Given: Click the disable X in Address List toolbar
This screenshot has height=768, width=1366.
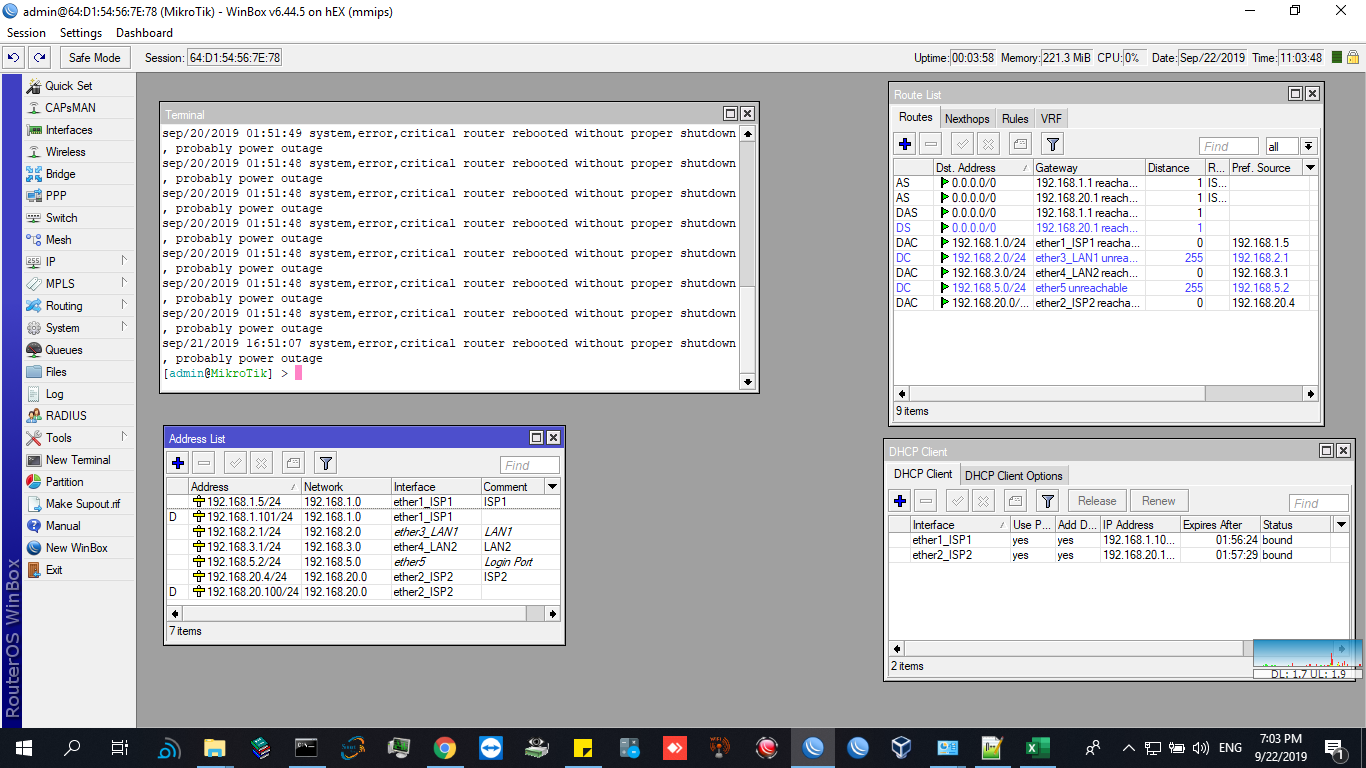Looking at the screenshot, I should coord(261,463).
